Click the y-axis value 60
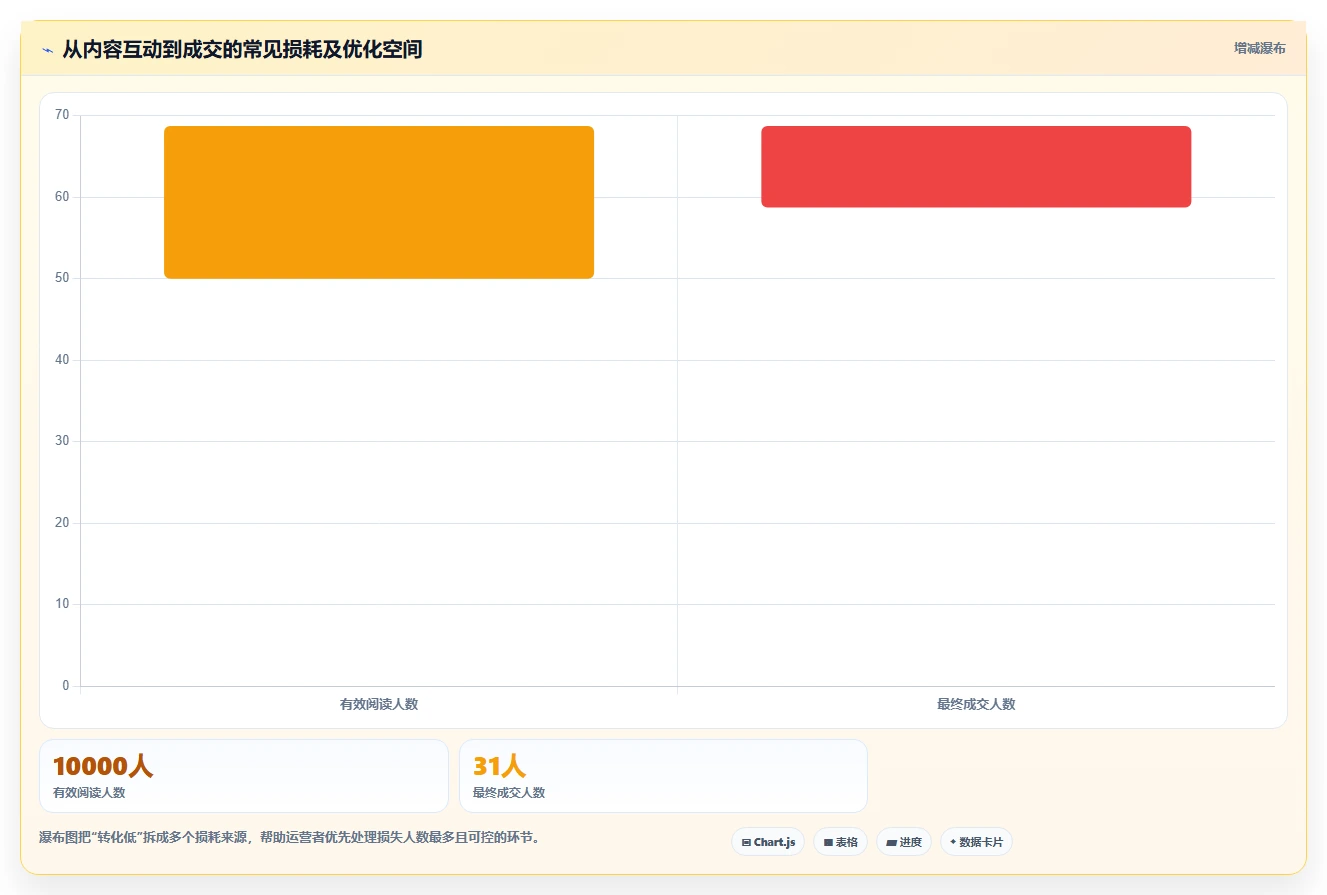 62,197
